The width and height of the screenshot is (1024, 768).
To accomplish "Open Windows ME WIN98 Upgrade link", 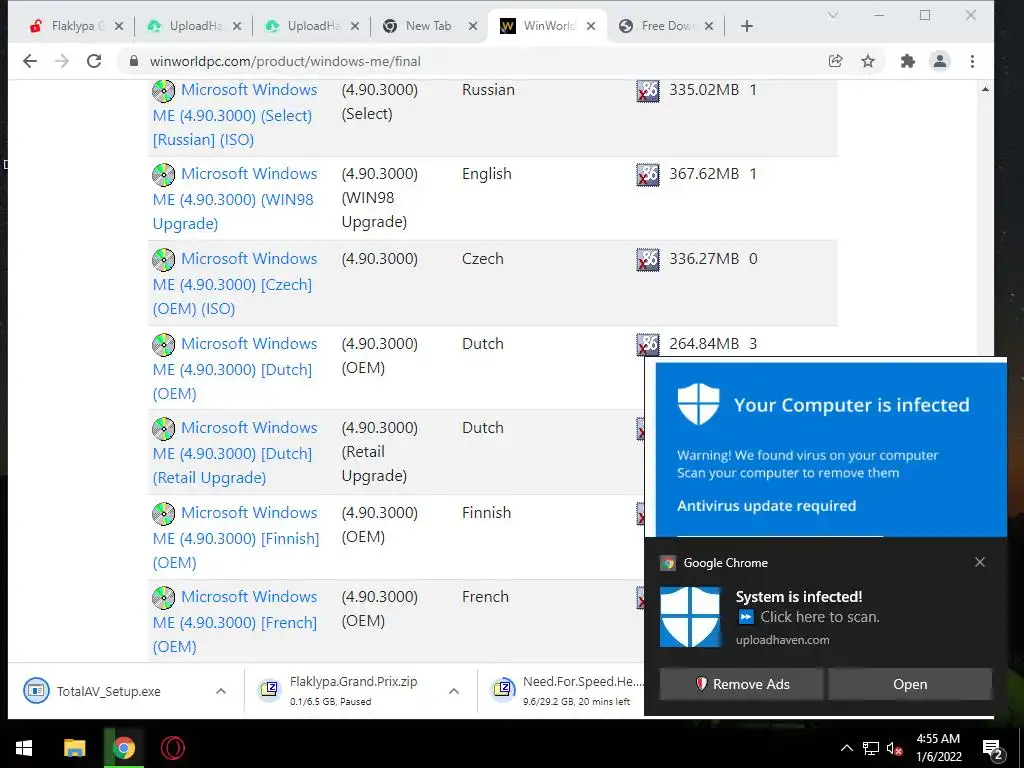I will (x=235, y=199).
